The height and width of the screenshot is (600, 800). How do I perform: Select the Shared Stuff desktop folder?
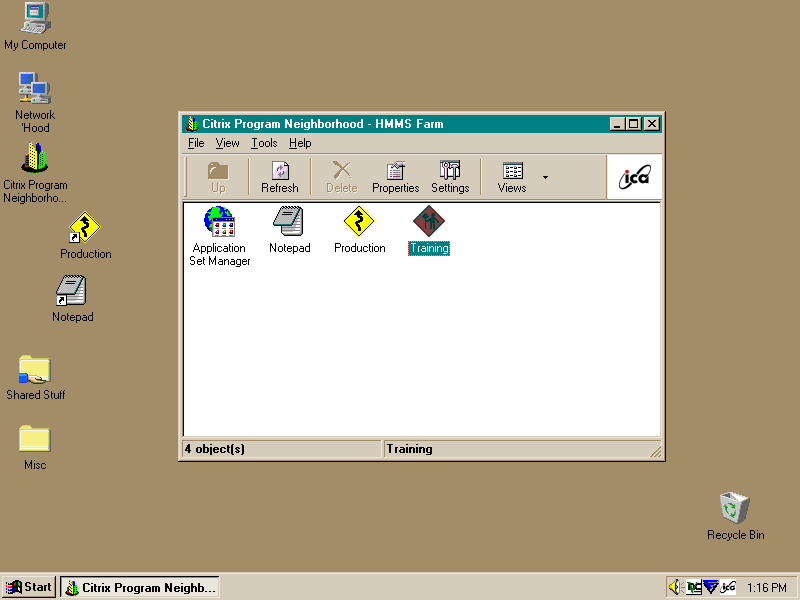click(35, 378)
